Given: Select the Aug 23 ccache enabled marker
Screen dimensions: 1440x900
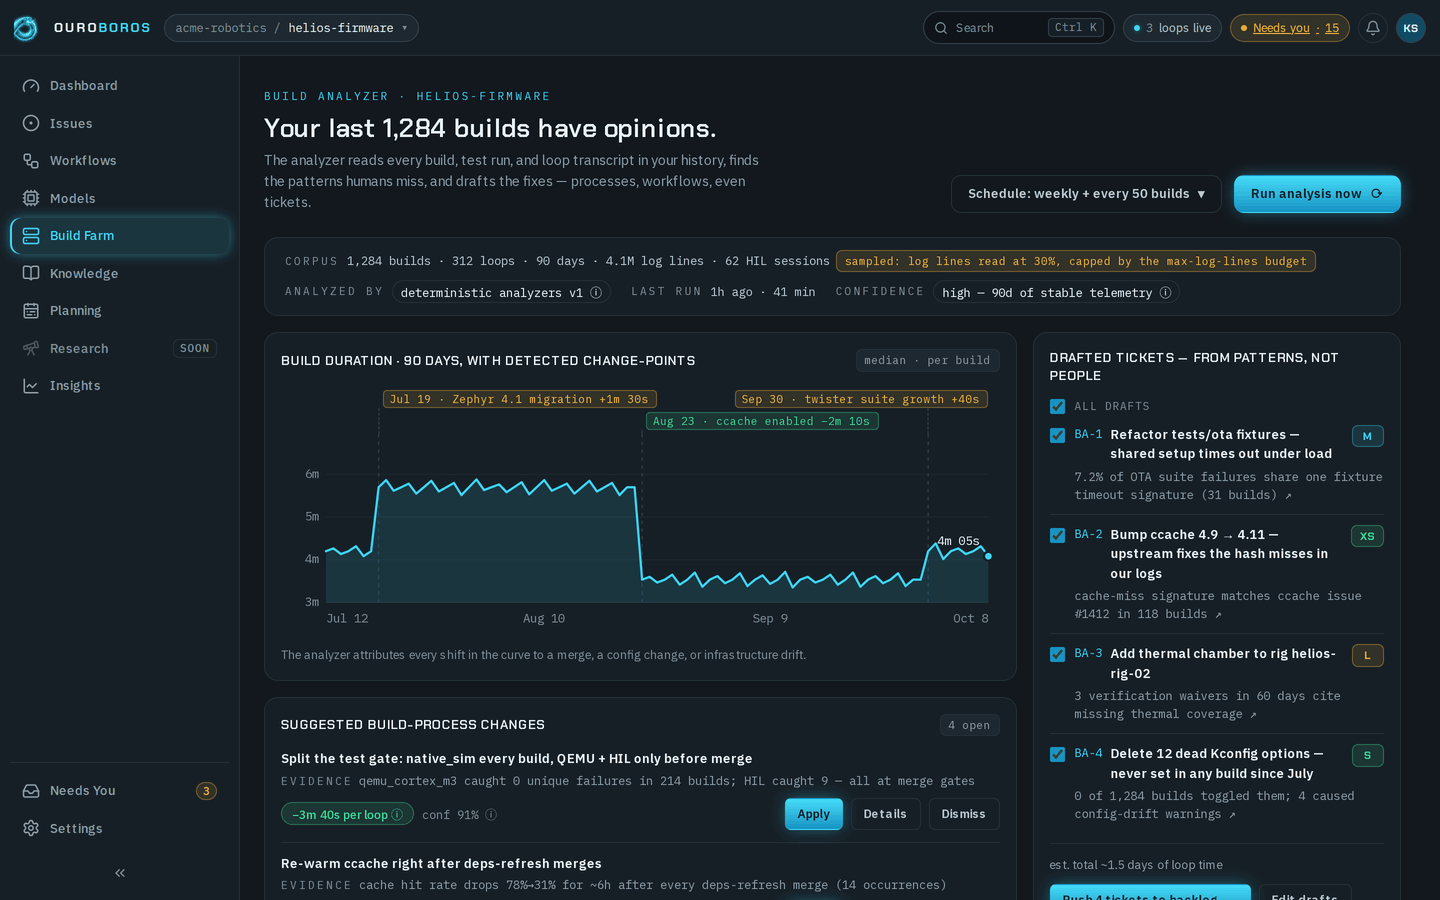Looking at the screenshot, I should [761, 421].
